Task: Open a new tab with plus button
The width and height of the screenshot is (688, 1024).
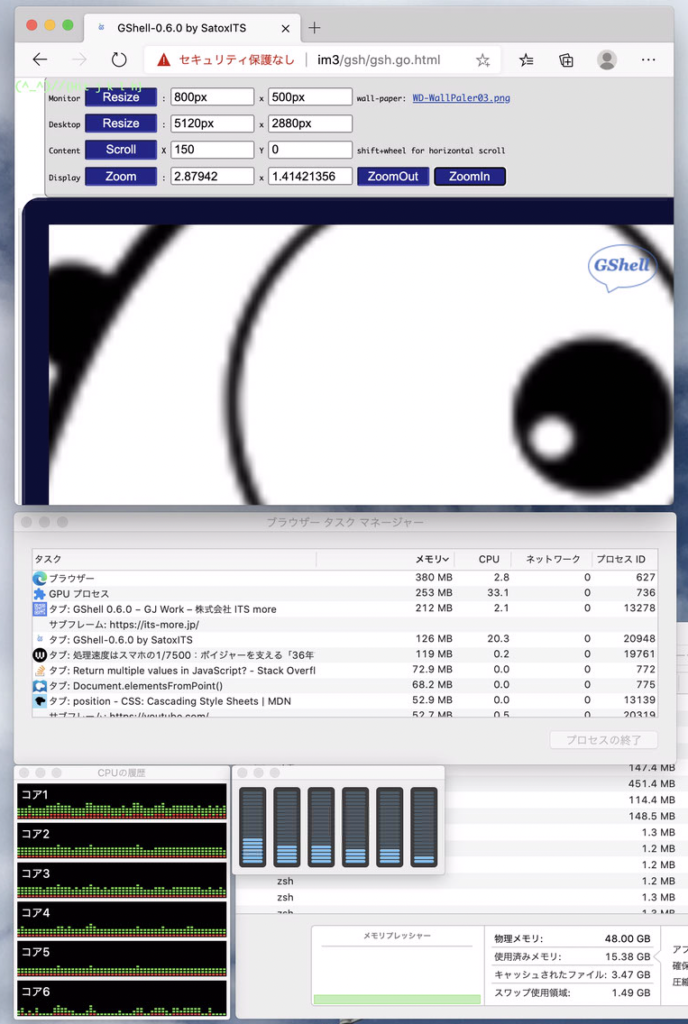Action: 314,27
